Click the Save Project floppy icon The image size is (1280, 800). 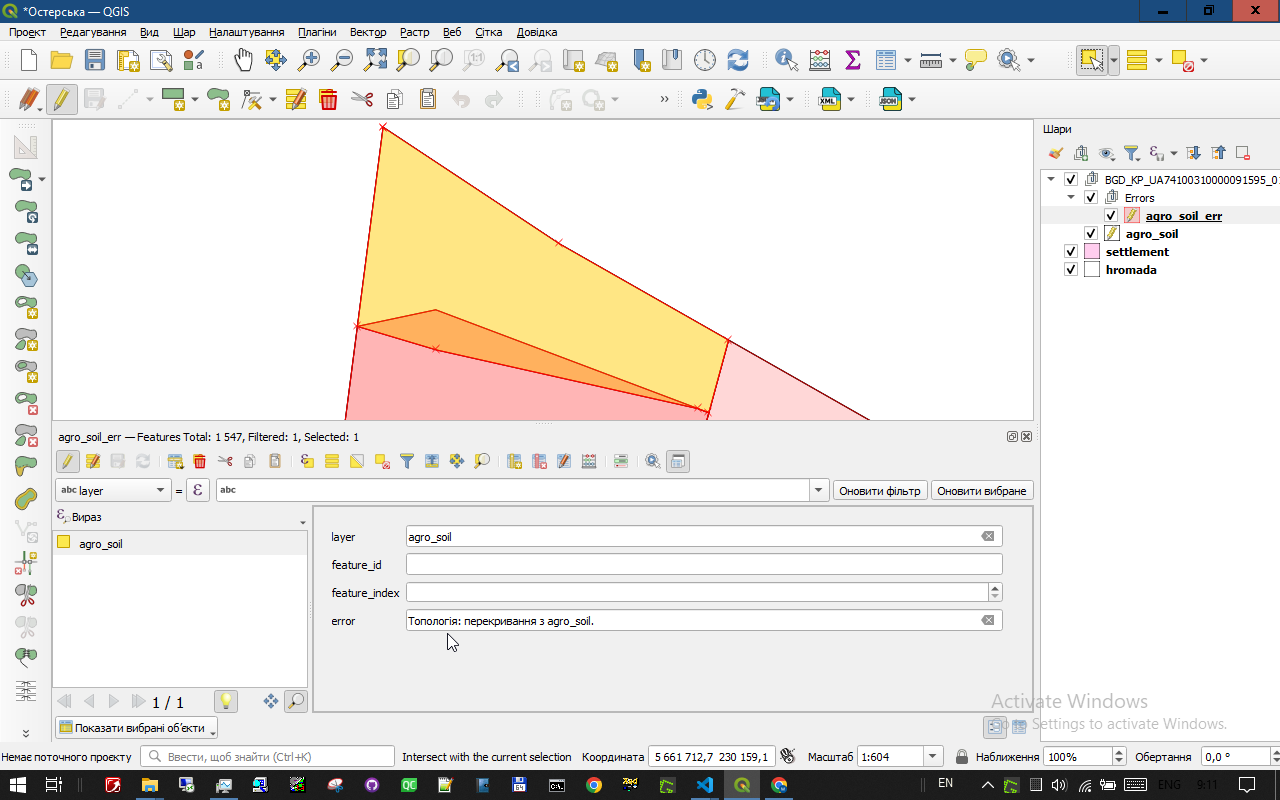(95, 60)
